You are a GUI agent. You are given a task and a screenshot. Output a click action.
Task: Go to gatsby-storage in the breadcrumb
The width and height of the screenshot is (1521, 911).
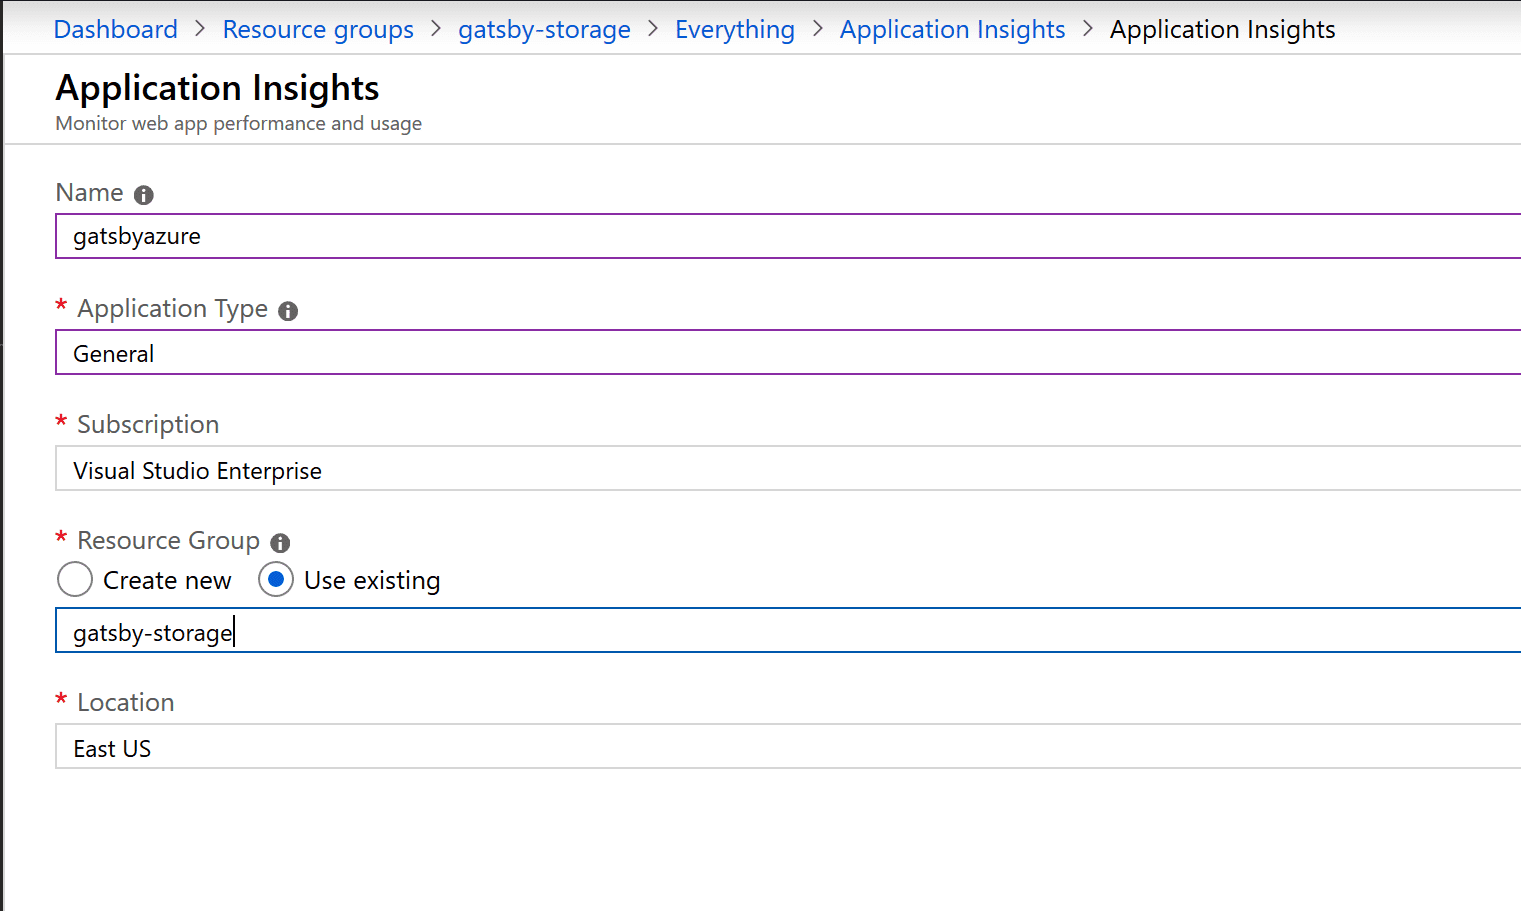pyautogui.click(x=544, y=29)
